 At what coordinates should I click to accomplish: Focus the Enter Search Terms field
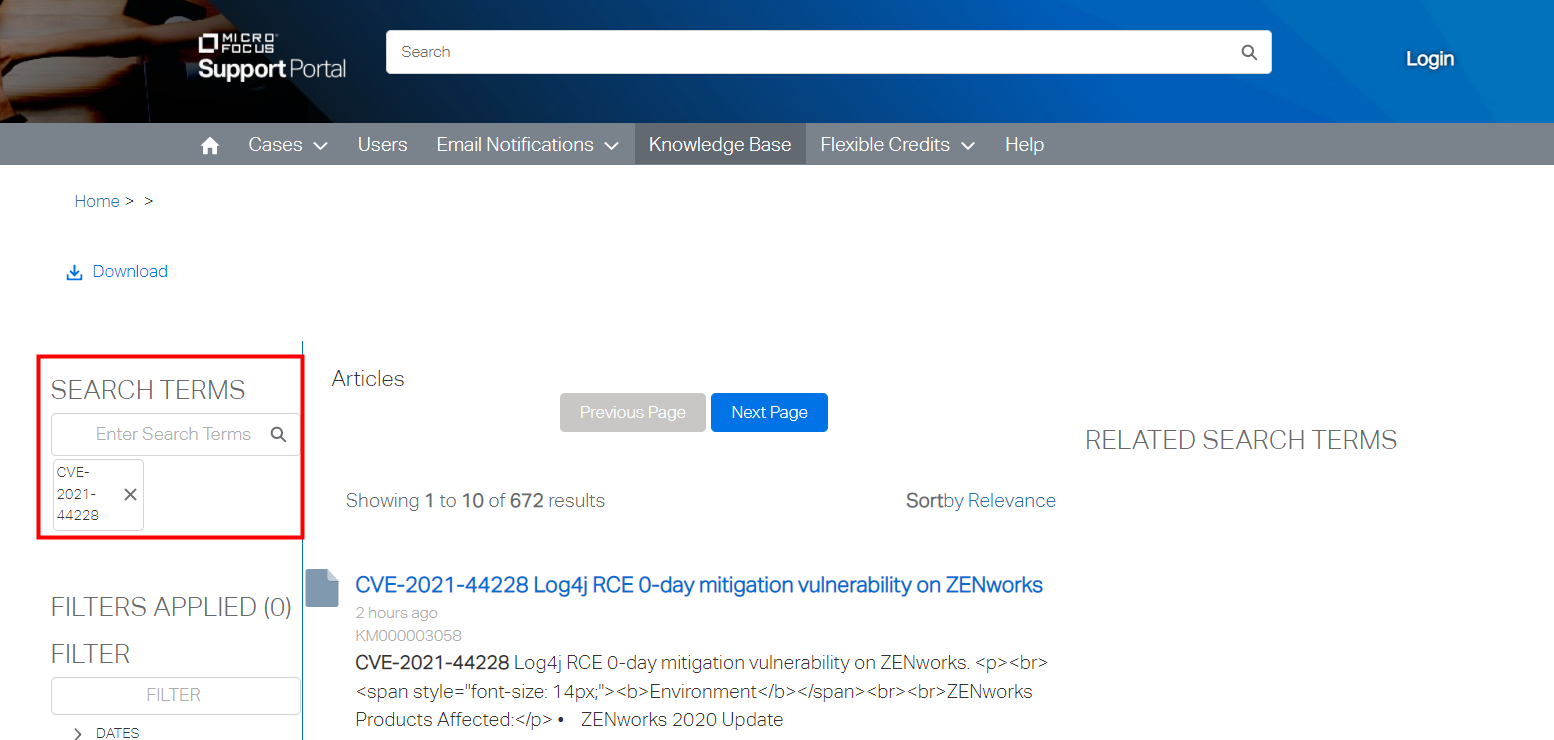[165, 434]
